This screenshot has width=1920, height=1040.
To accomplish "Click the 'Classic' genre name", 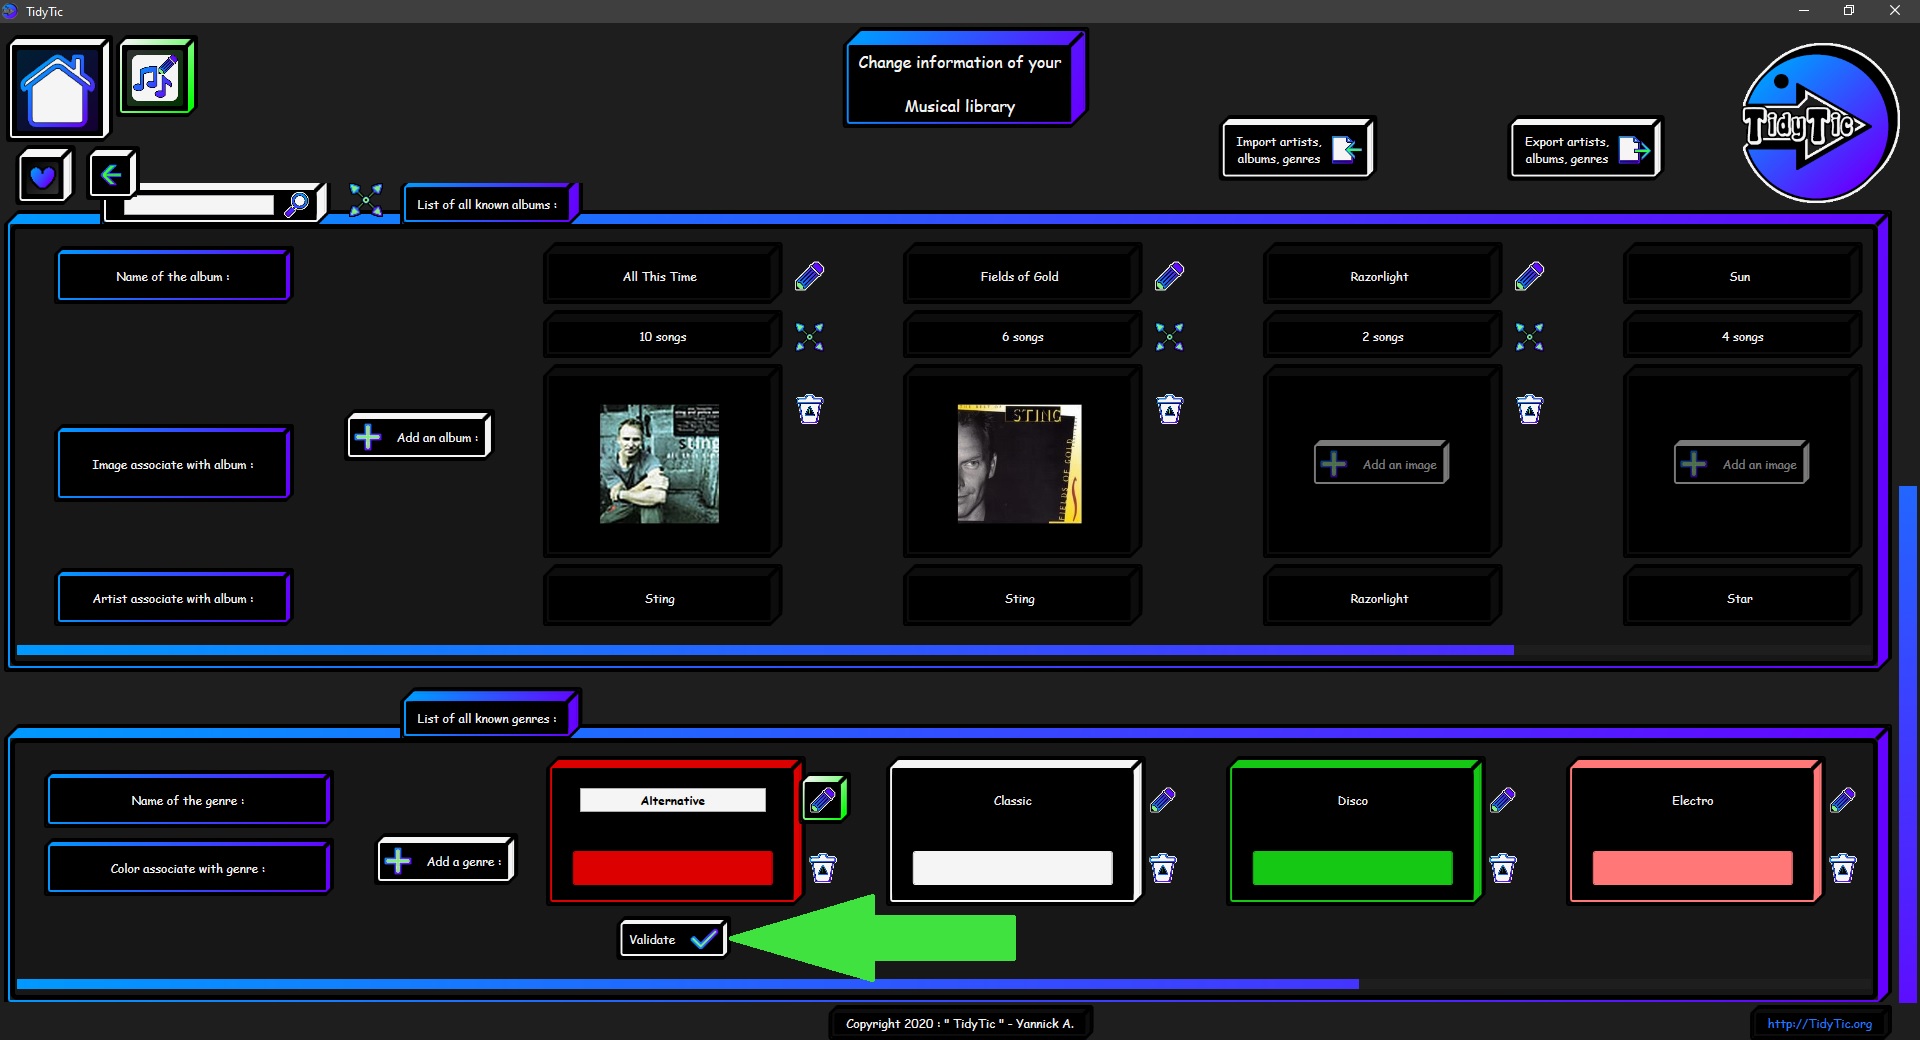I will [x=1013, y=800].
